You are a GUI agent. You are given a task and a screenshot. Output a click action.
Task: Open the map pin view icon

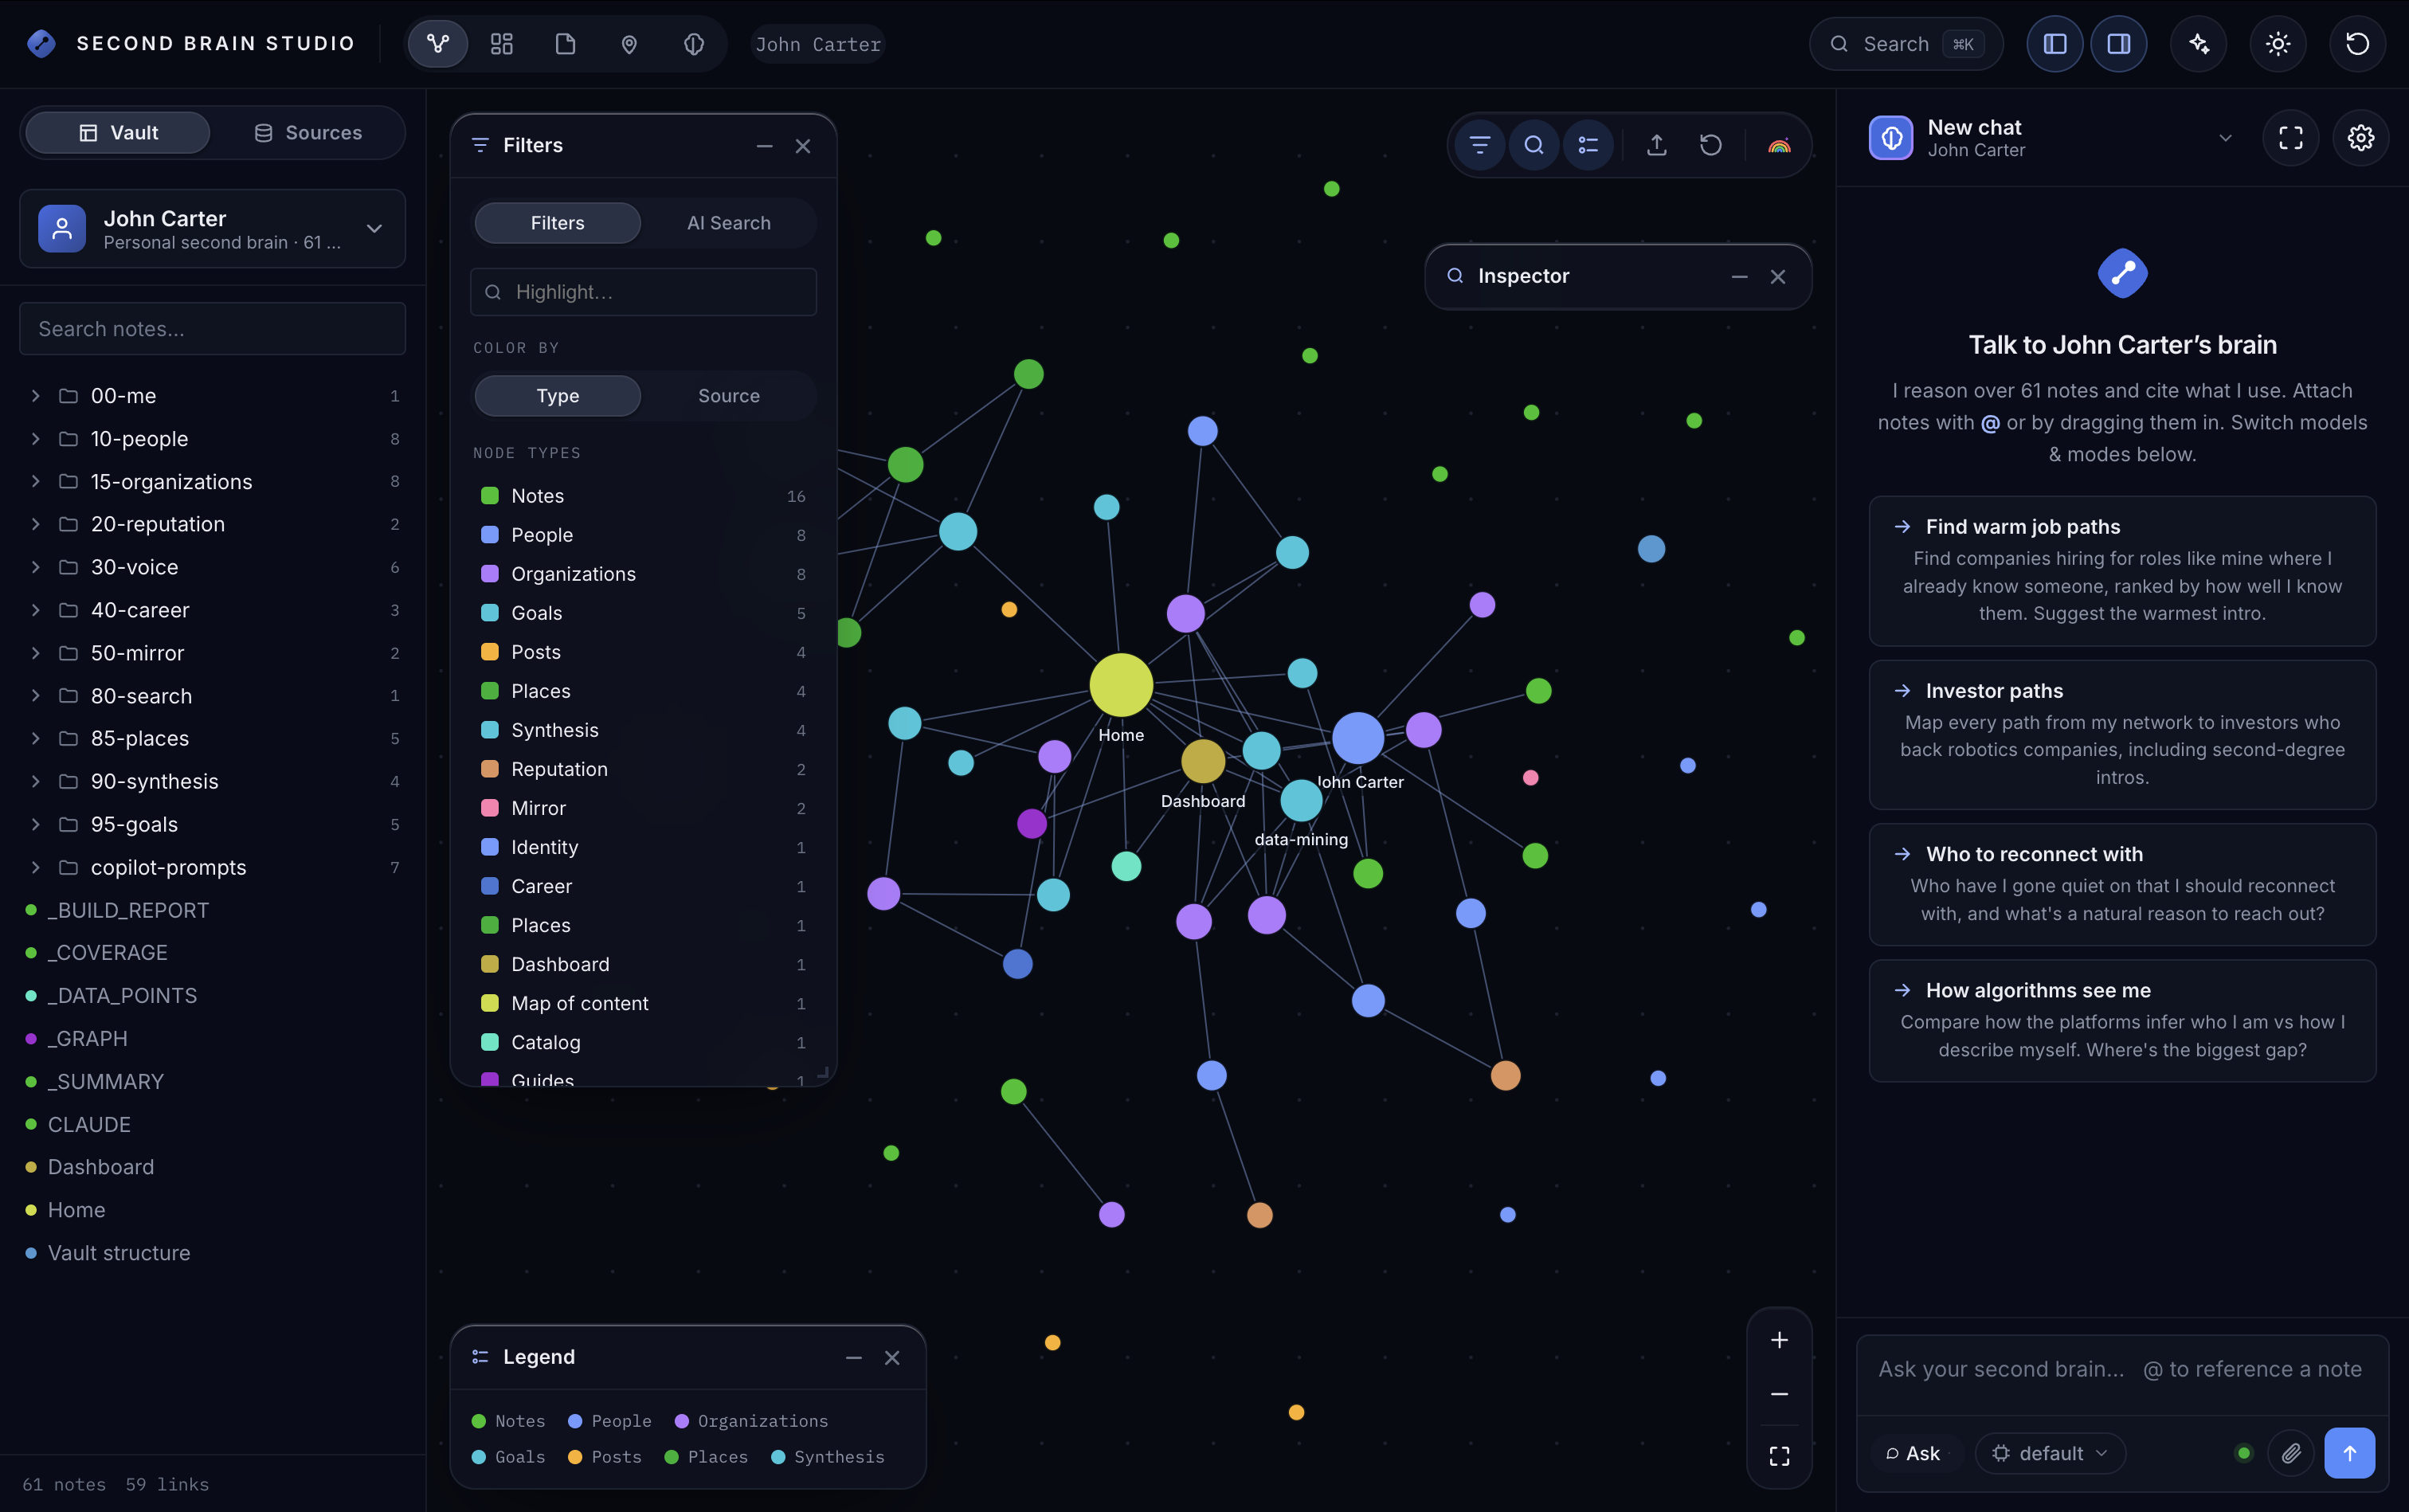[x=629, y=44]
